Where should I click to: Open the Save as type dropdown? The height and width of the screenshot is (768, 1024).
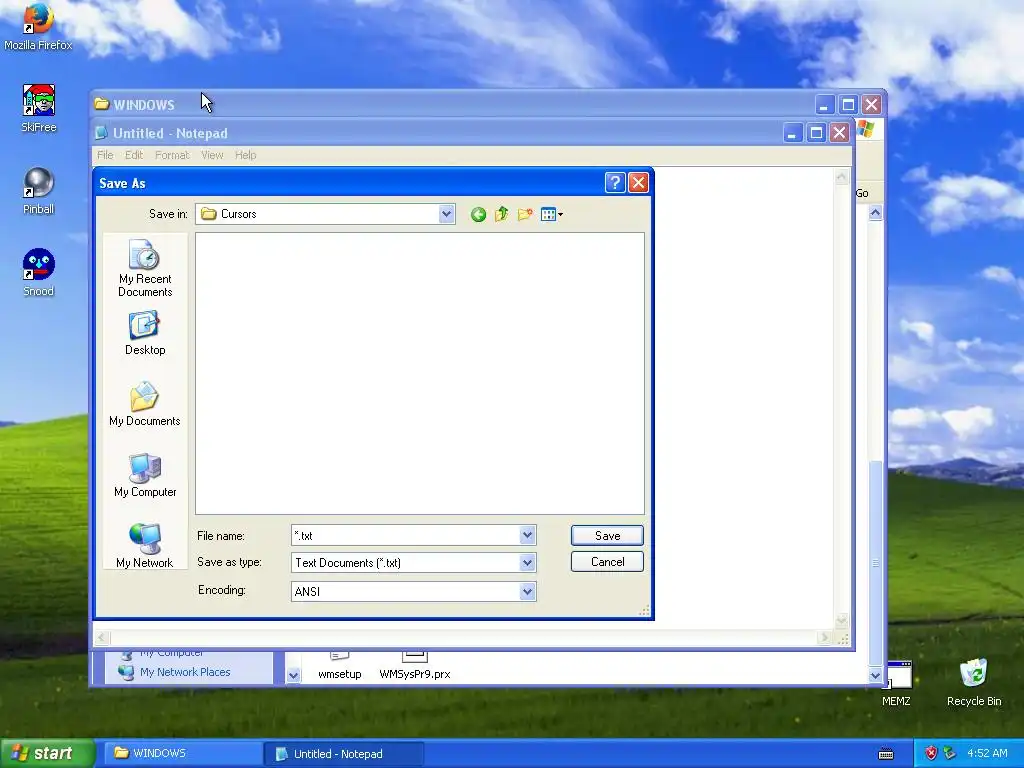click(x=528, y=563)
